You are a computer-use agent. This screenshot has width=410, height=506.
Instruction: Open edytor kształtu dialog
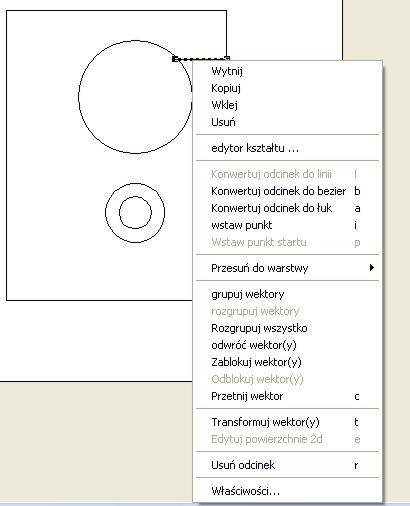(x=287, y=148)
